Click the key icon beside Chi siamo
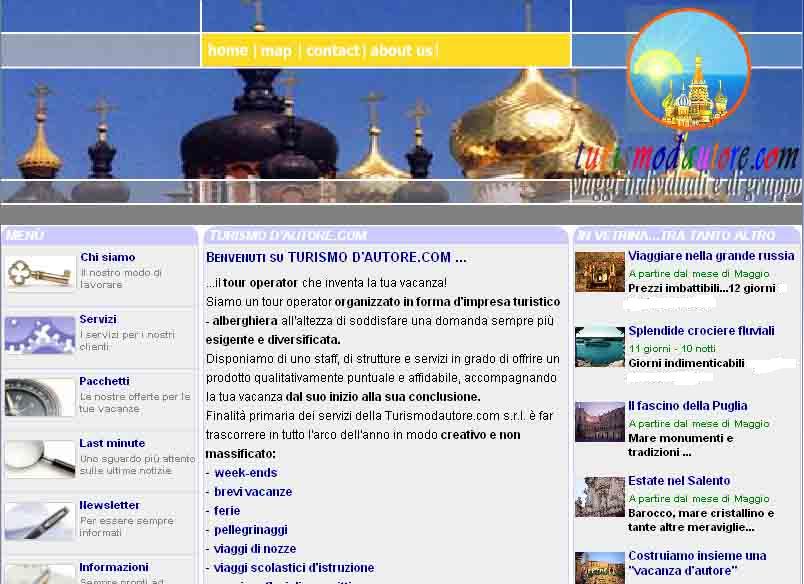The width and height of the screenshot is (804, 584). point(39,272)
